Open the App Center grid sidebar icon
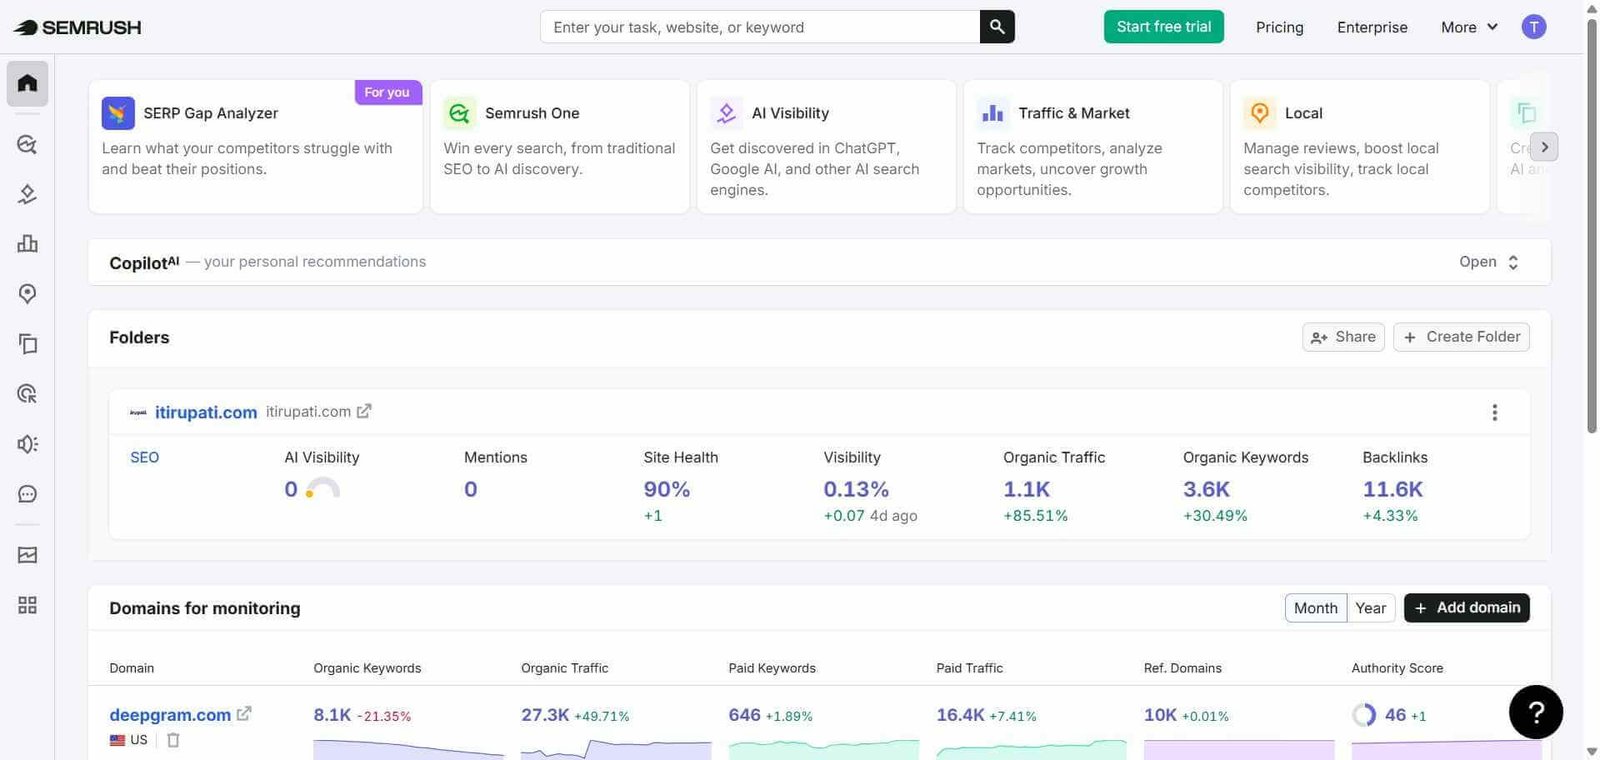This screenshot has width=1600, height=760. [27, 605]
